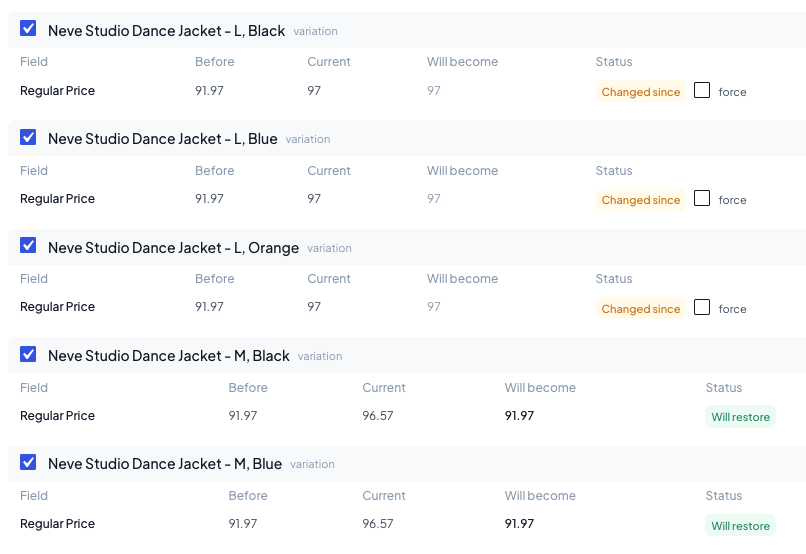Viewport: 806px width, 554px height.
Task: Click Will restore badge for M, Blue
Action: pos(740,525)
